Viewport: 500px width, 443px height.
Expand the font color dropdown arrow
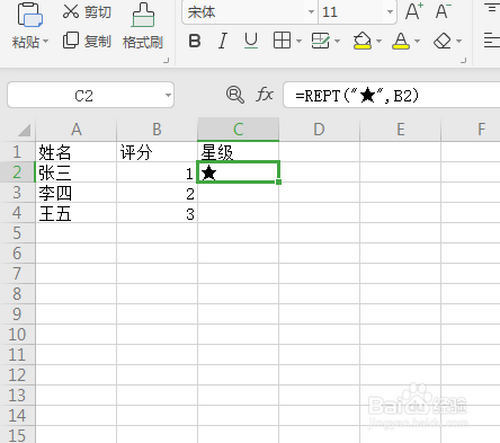pos(417,41)
